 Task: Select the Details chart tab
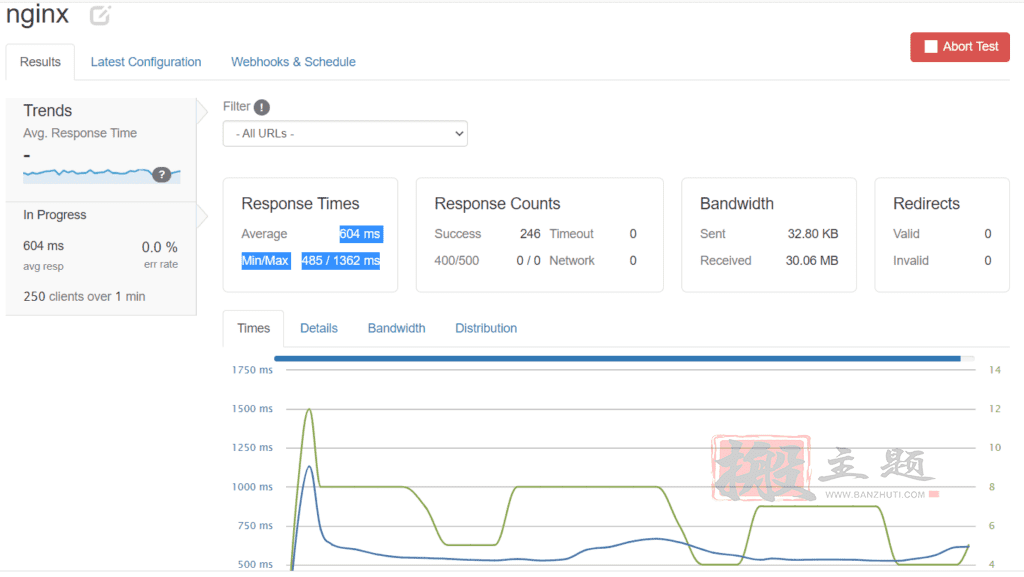click(319, 328)
